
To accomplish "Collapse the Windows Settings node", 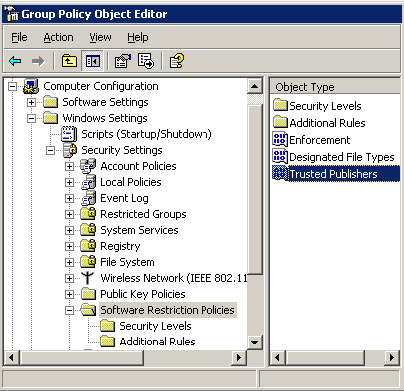I will point(31,118).
